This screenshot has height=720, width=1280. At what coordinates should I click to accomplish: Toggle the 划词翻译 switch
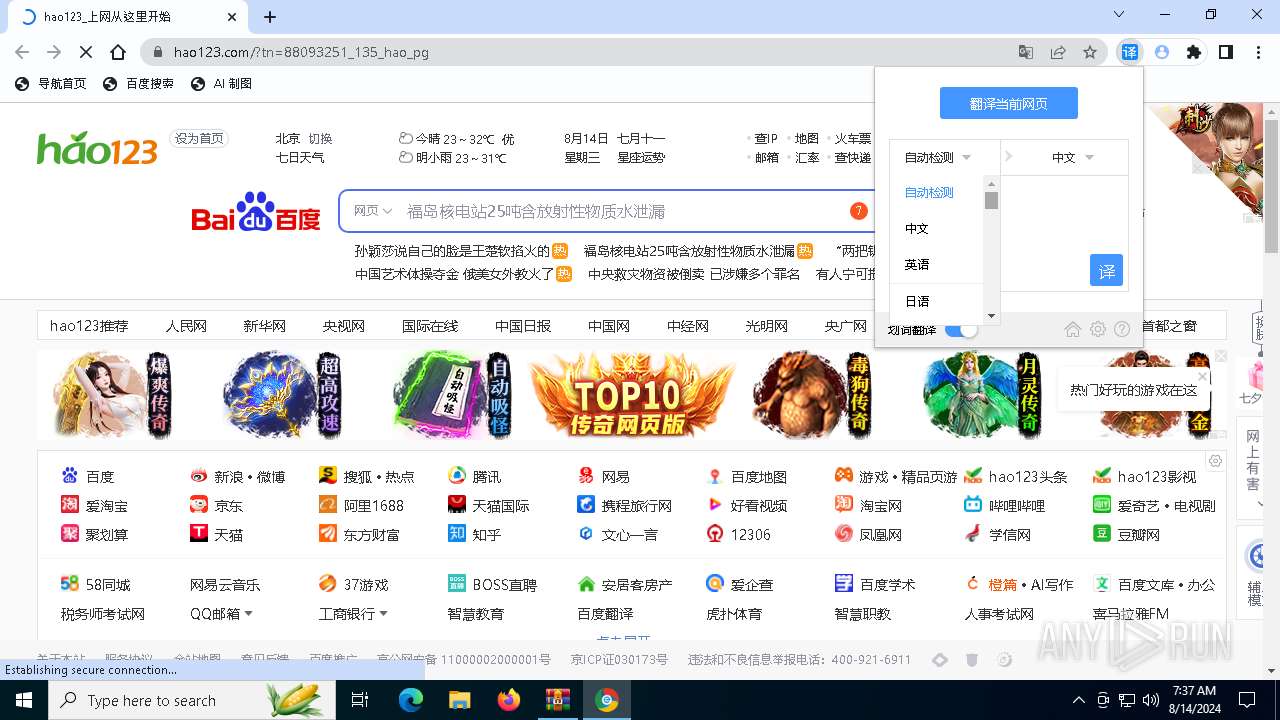(x=961, y=330)
